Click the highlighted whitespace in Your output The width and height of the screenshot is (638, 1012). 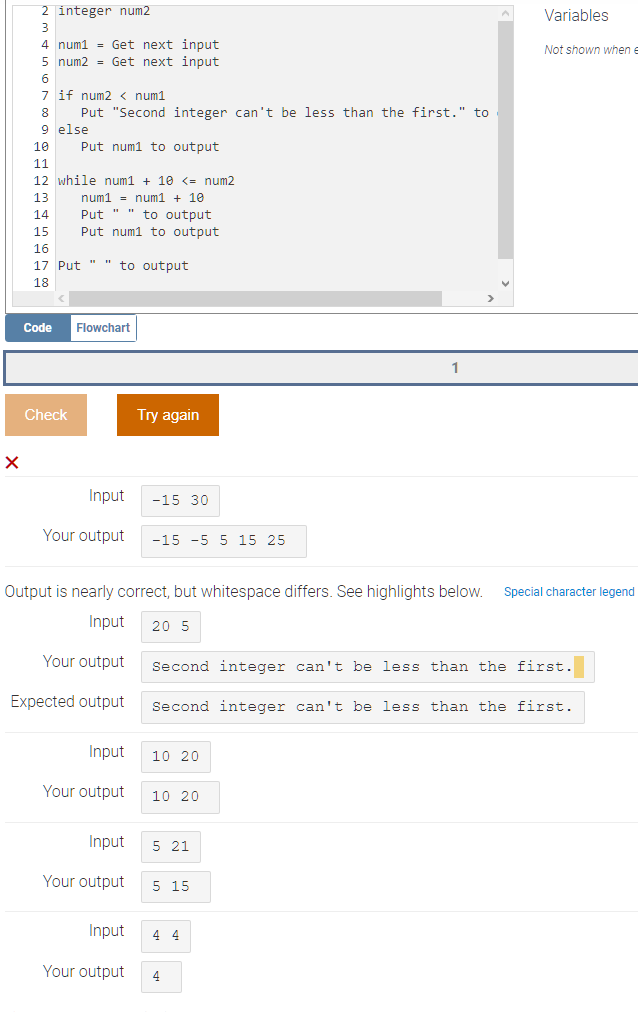(x=579, y=667)
